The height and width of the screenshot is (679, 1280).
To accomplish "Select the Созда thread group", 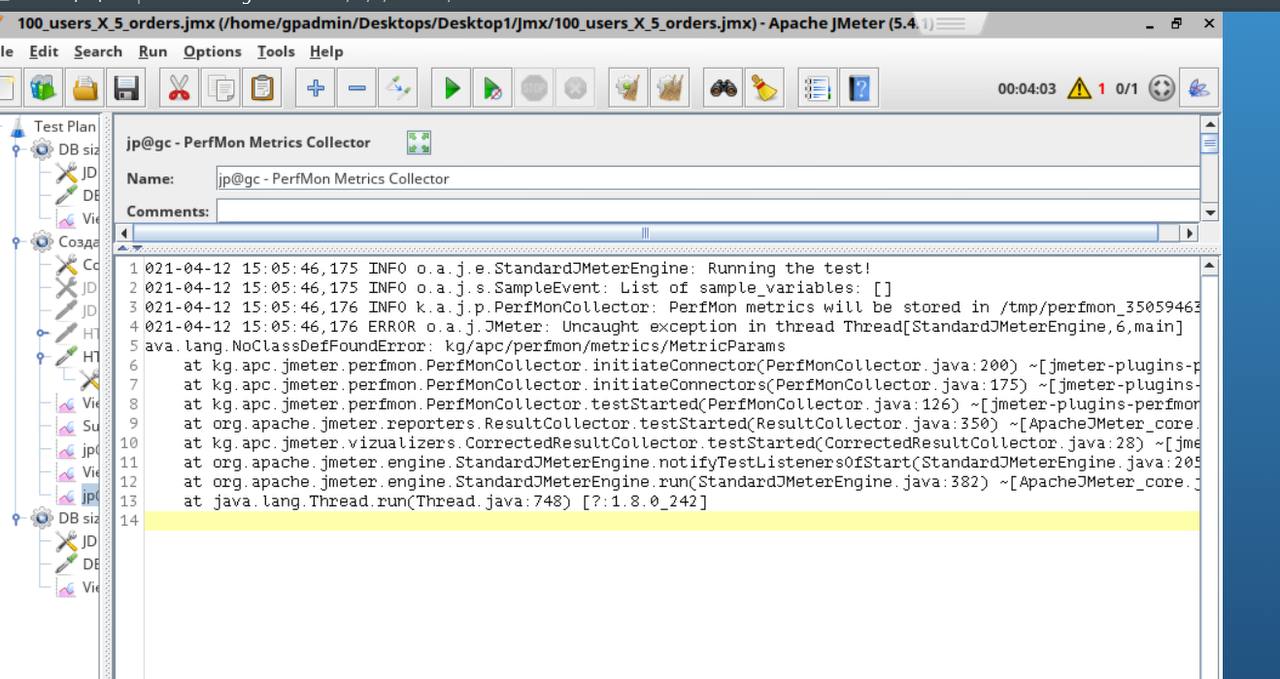I will point(78,242).
